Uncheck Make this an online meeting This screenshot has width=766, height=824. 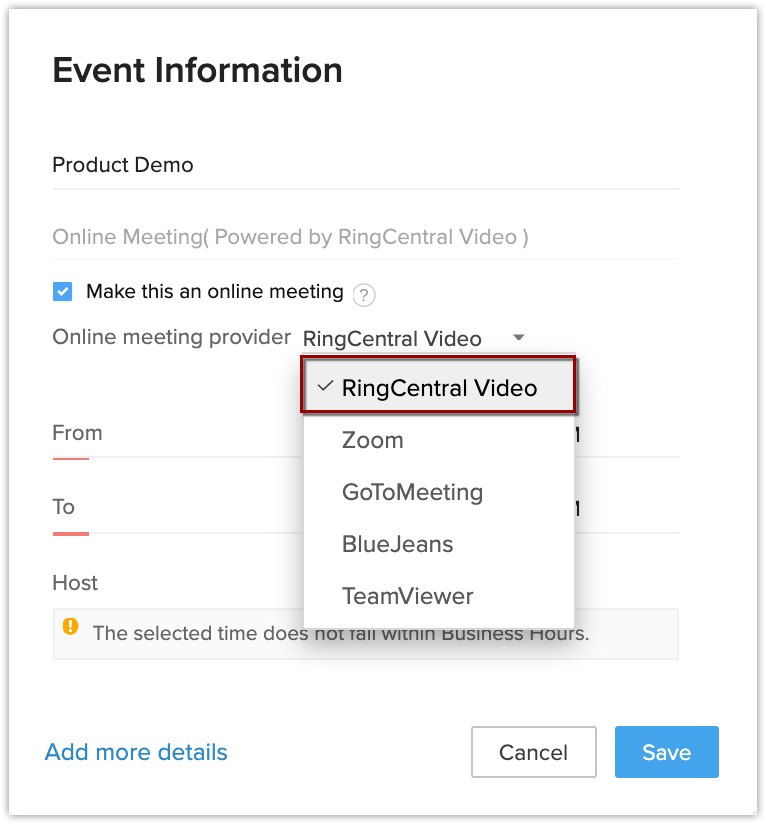tap(63, 292)
